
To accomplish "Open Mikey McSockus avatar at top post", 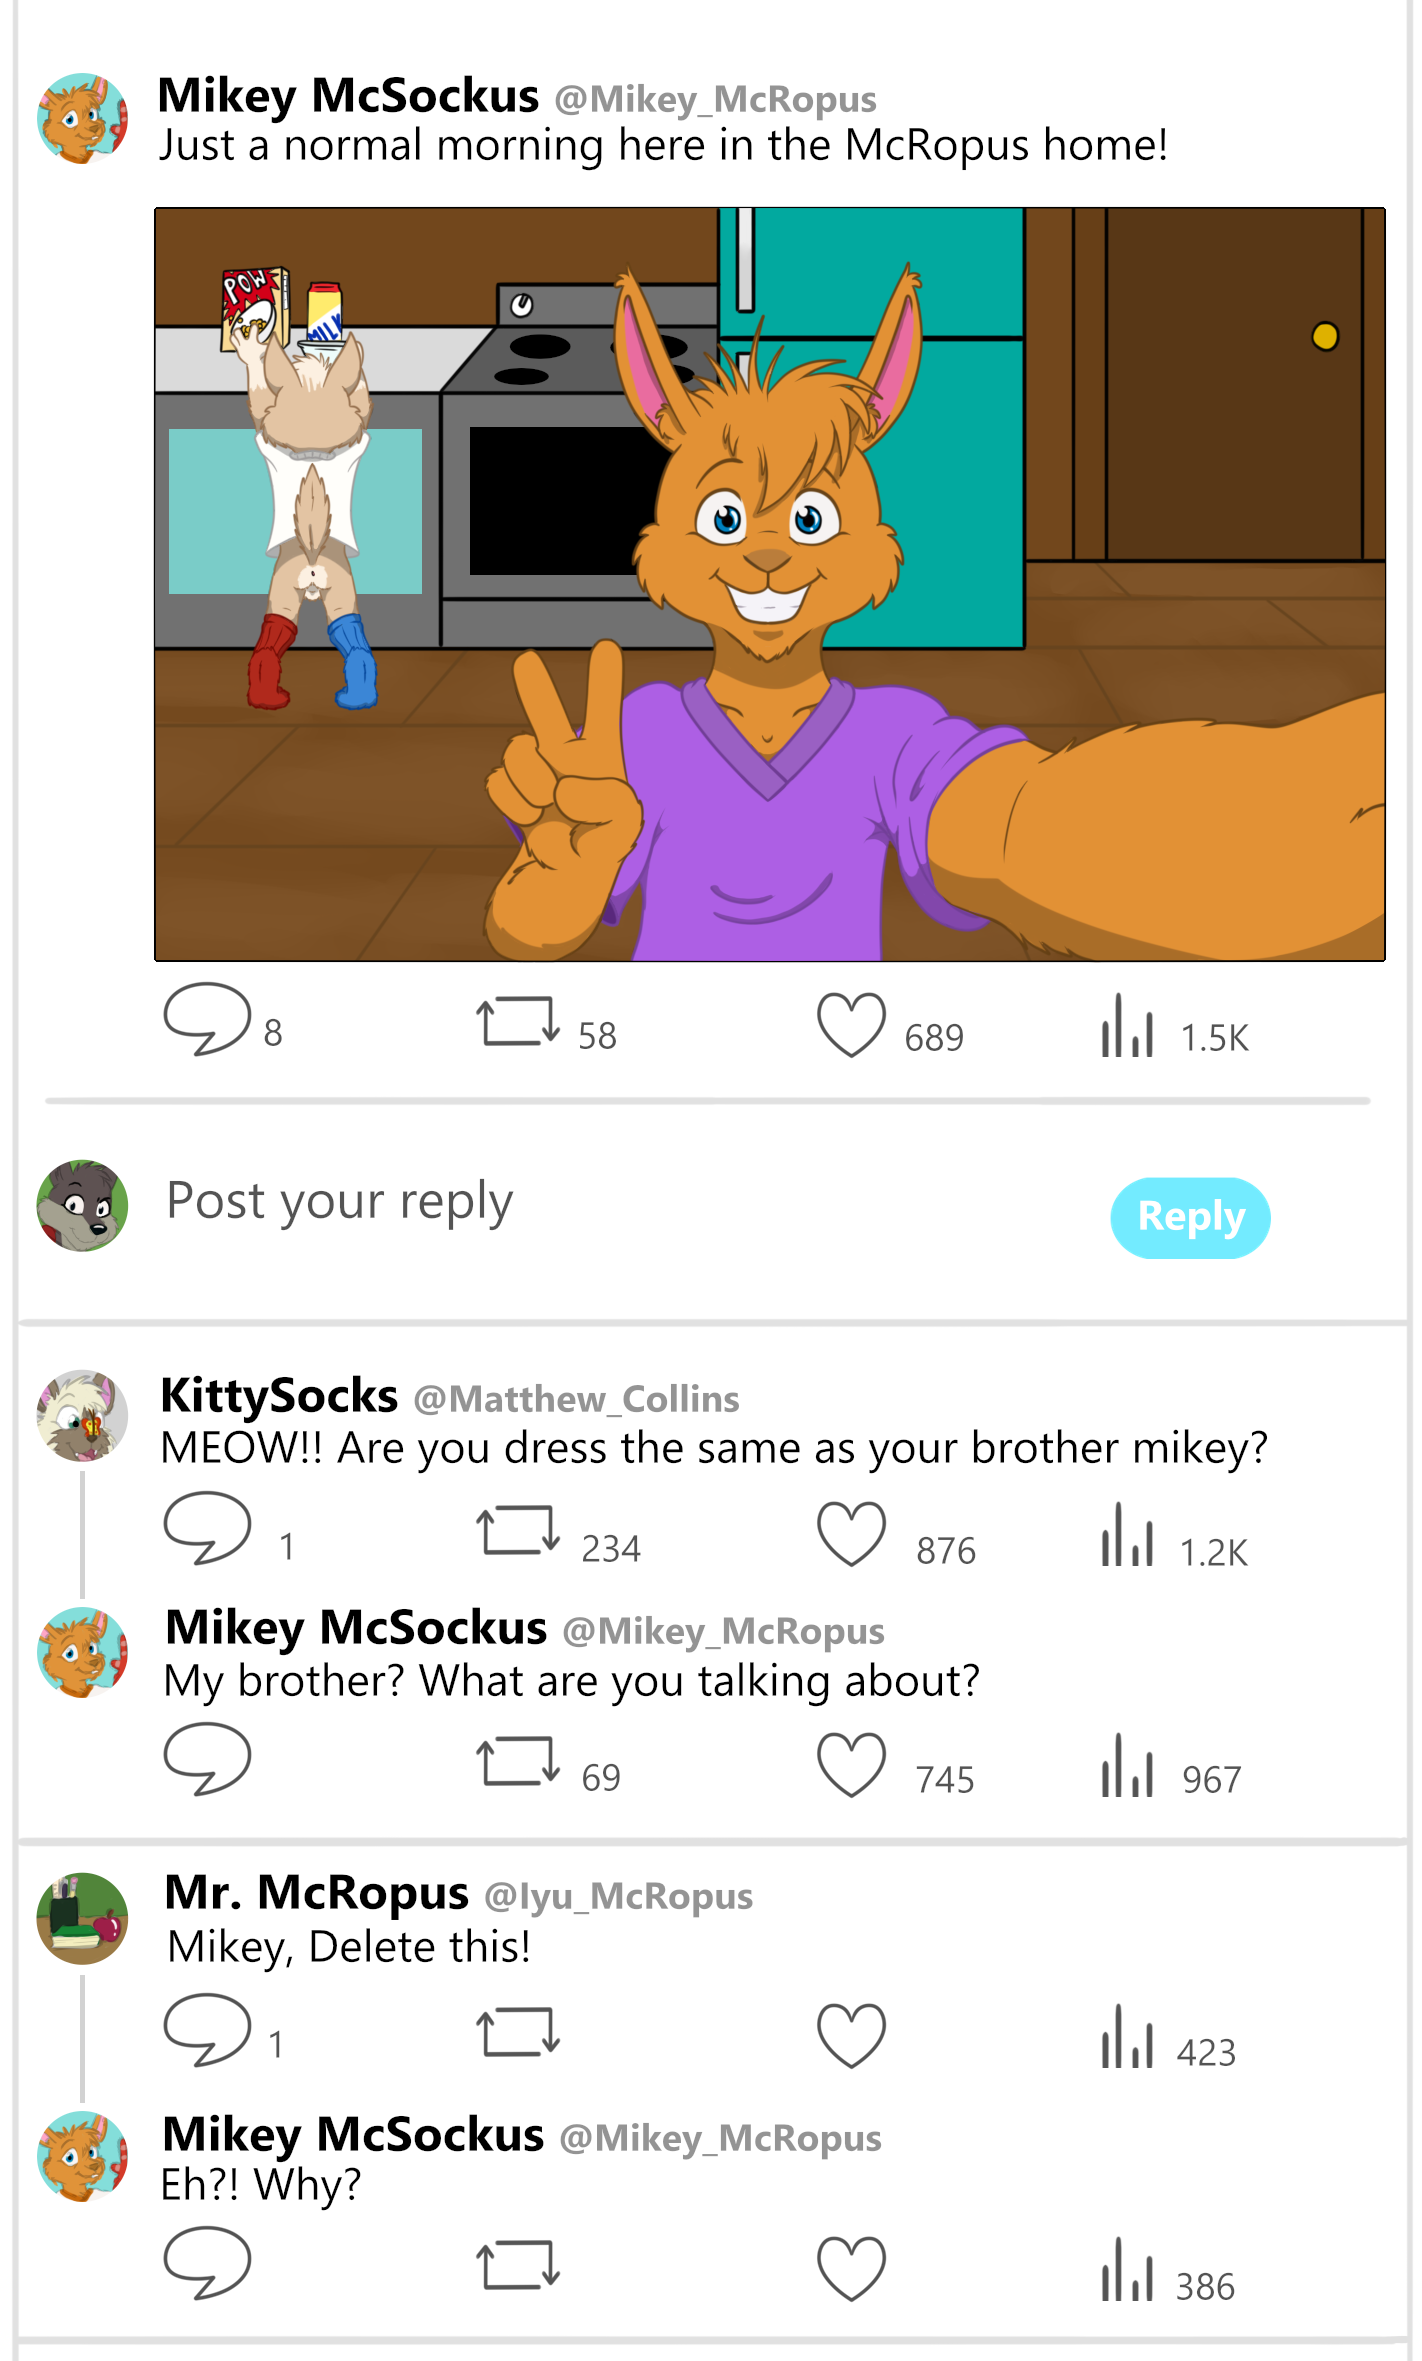I will point(82,118).
